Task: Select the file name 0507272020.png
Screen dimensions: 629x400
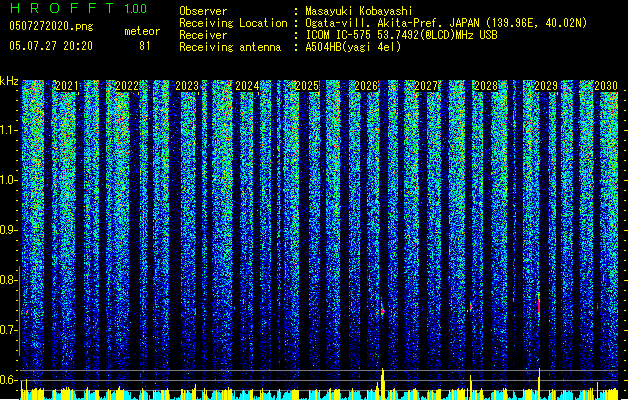Action: [51, 26]
